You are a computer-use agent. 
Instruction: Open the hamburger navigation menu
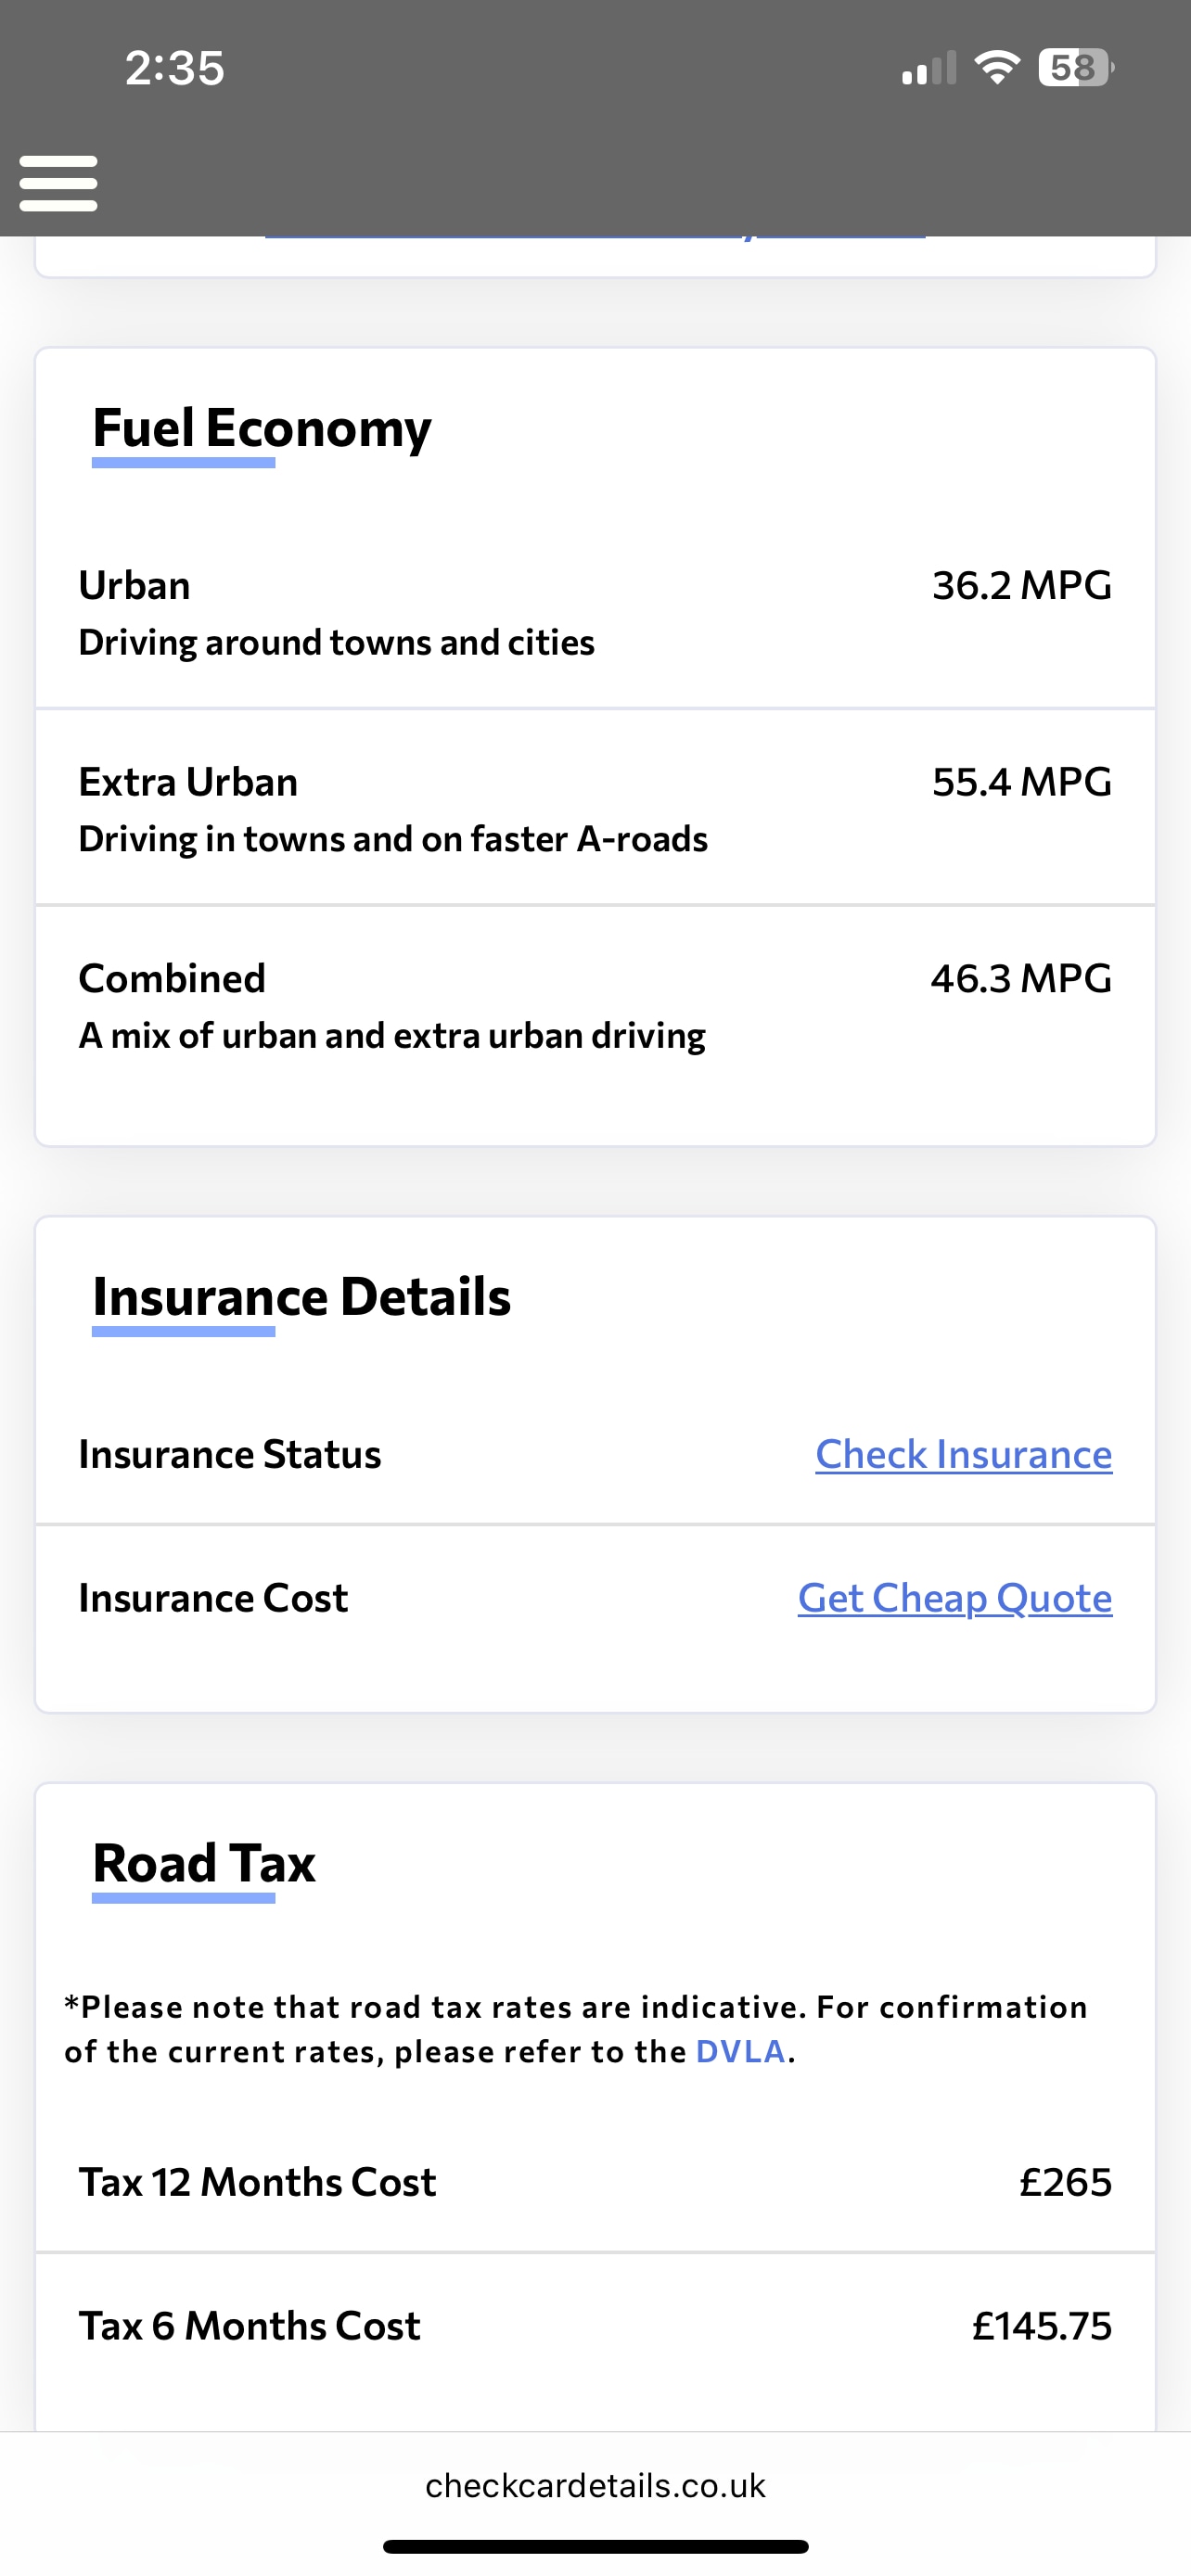point(58,183)
